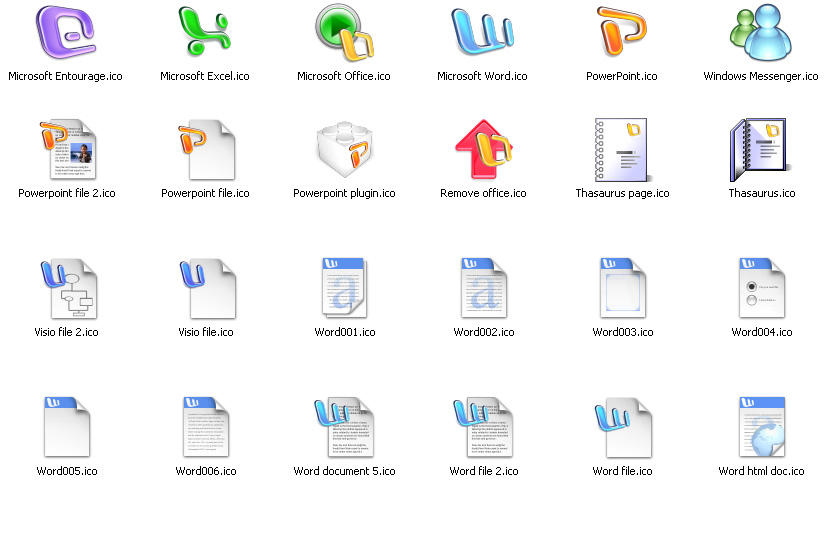Select the Word004.ico radio-button page icon
This screenshot has height=541, width=835.
click(762, 288)
